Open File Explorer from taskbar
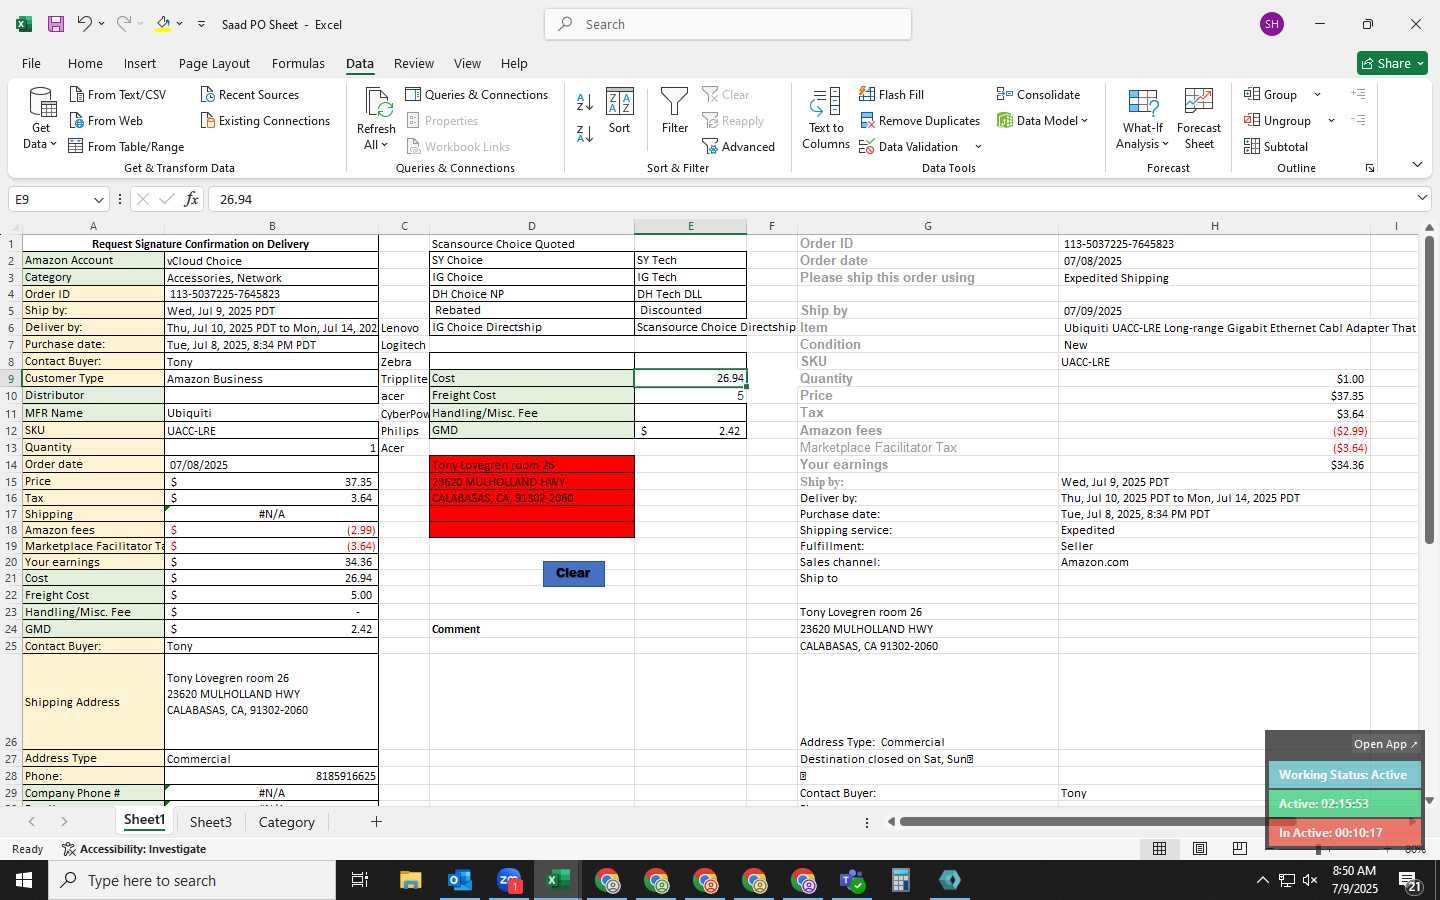 tap(411, 880)
